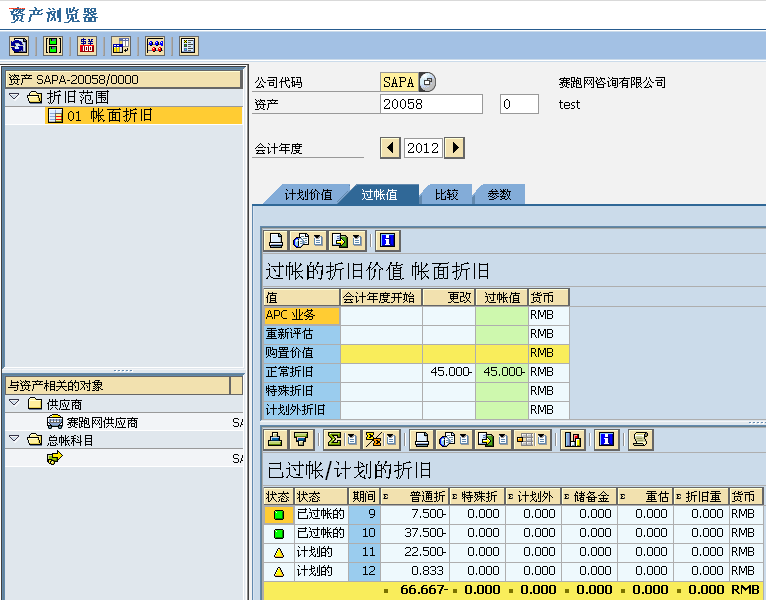
Task: Switch to the 计划价值 tab
Action: point(308,194)
